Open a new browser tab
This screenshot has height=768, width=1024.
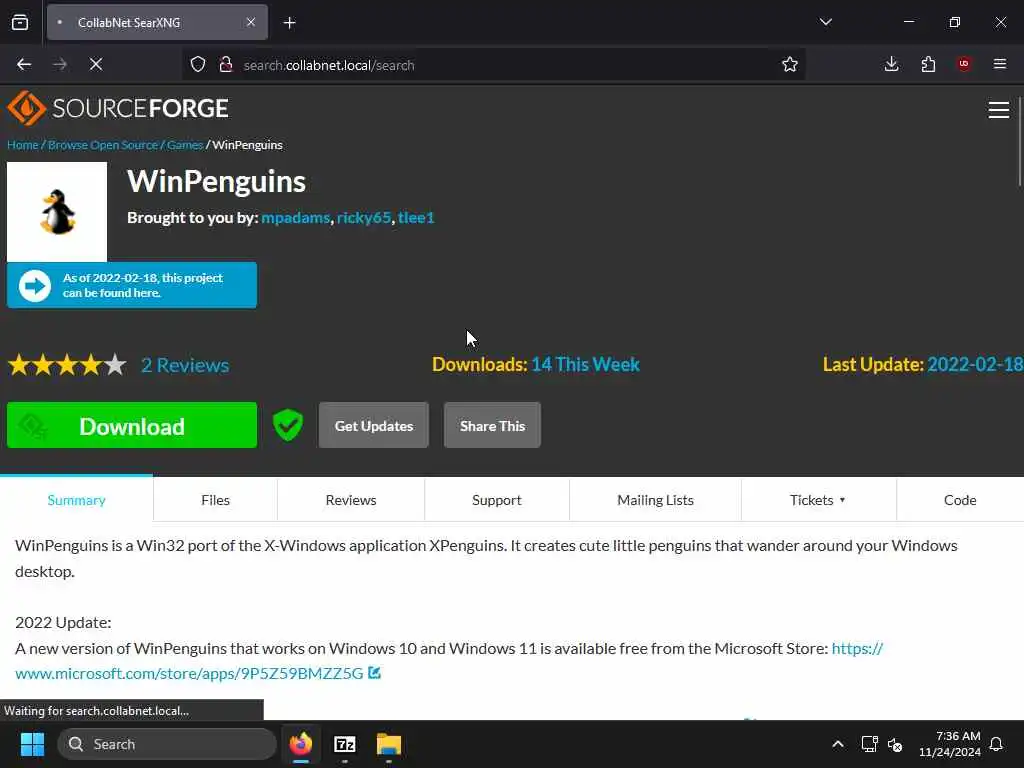click(x=289, y=23)
